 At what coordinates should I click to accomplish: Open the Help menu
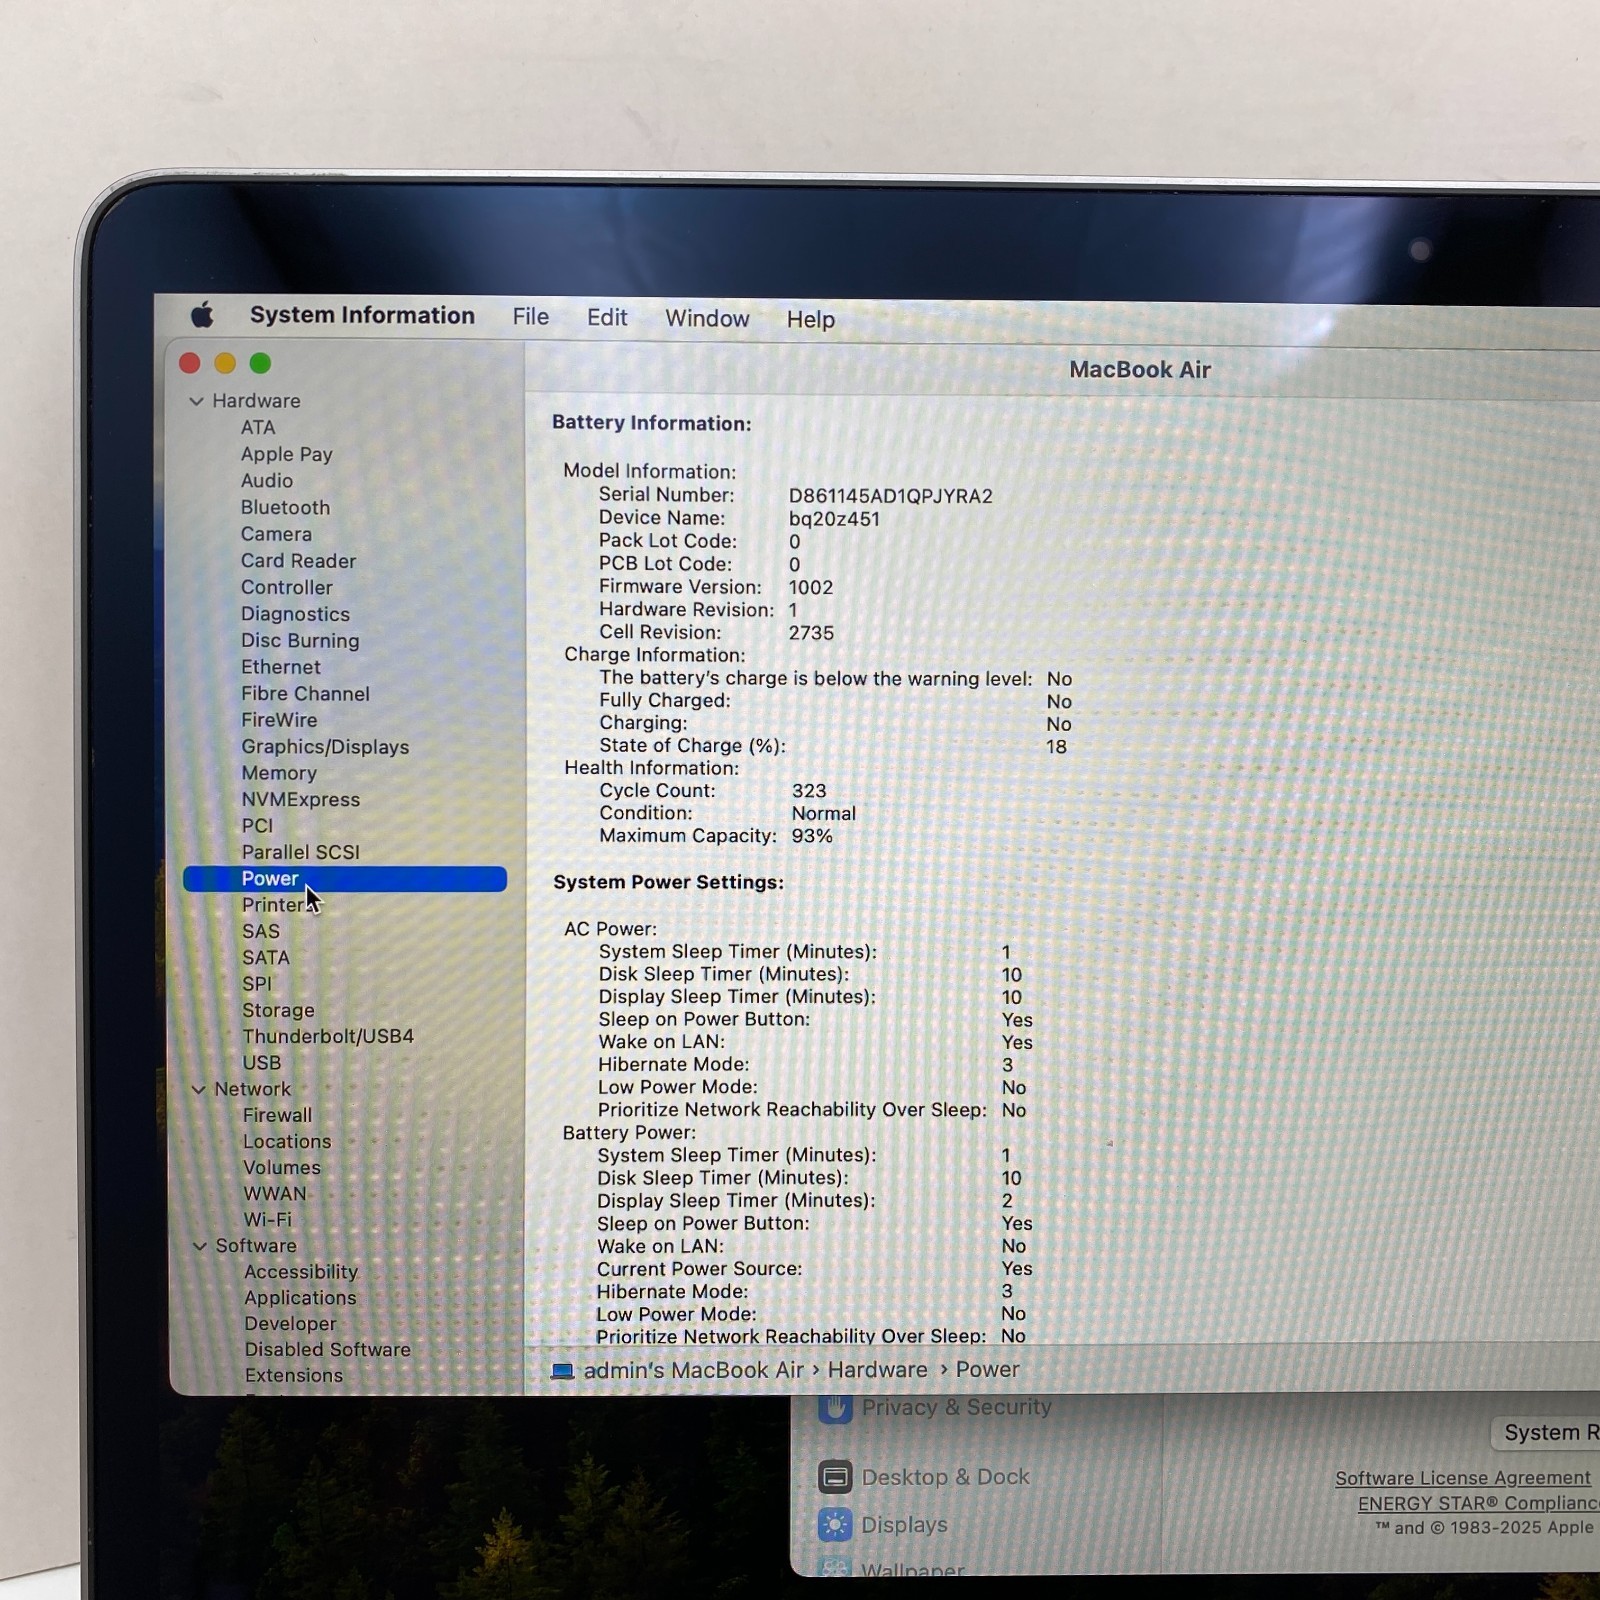[810, 320]
